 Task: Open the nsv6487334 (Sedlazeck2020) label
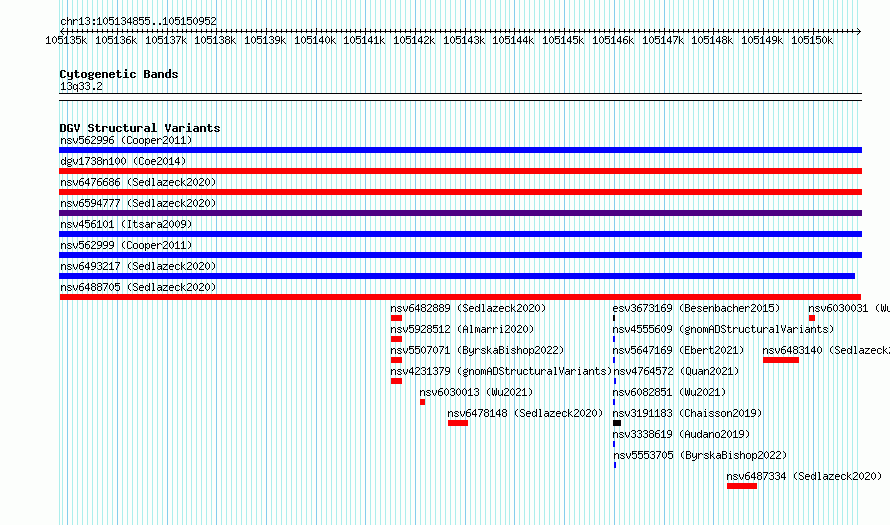[805, 476]
